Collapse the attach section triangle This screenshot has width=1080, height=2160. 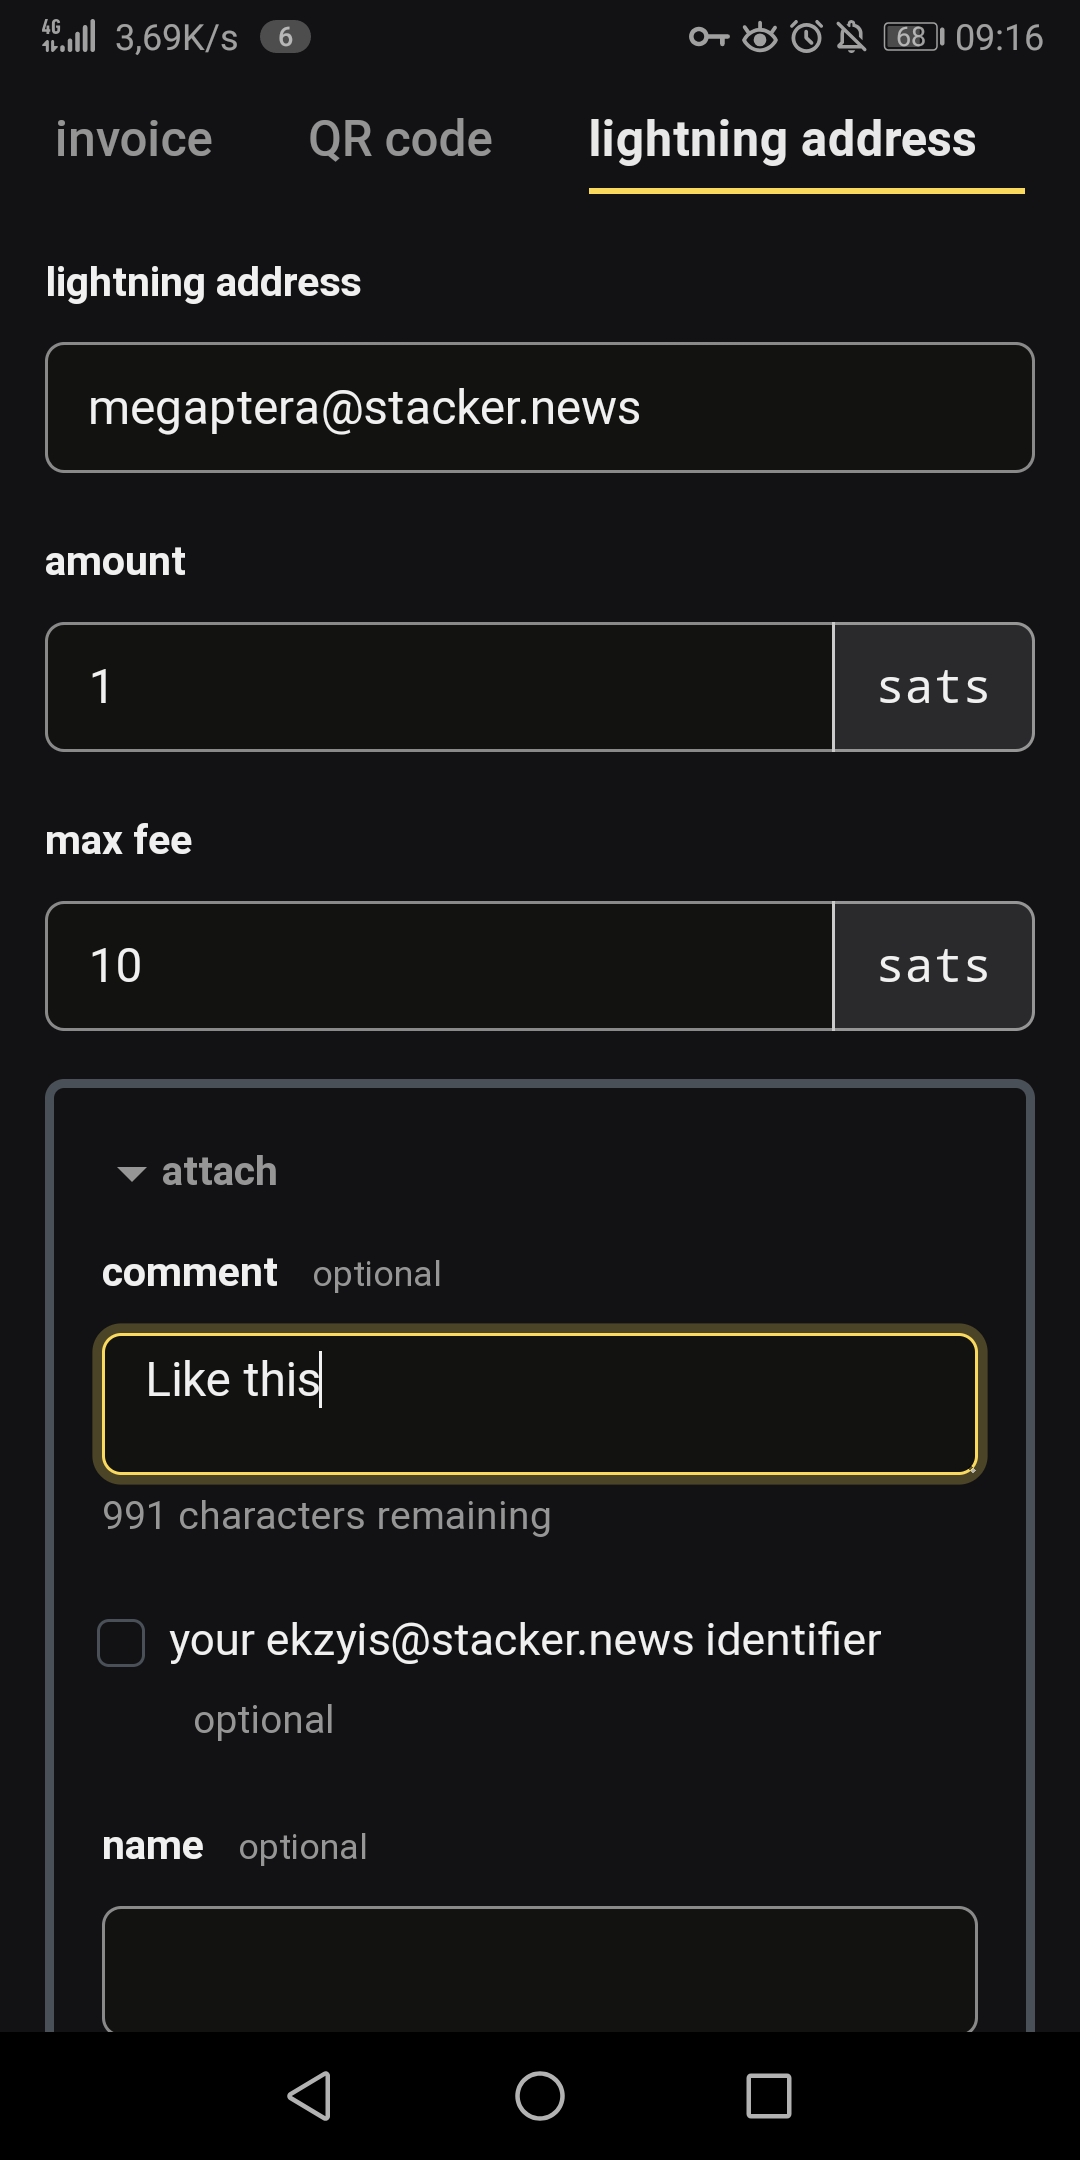(x=132, y=1173)
